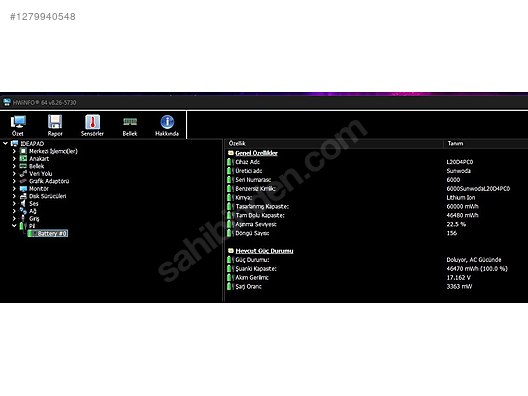
Task: Click the Genel Özellikler heading
Action: pos(257,153)
